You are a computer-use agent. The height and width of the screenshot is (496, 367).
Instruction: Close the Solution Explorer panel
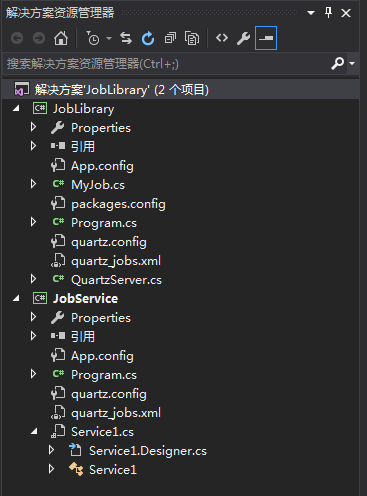tap(346, 13)
